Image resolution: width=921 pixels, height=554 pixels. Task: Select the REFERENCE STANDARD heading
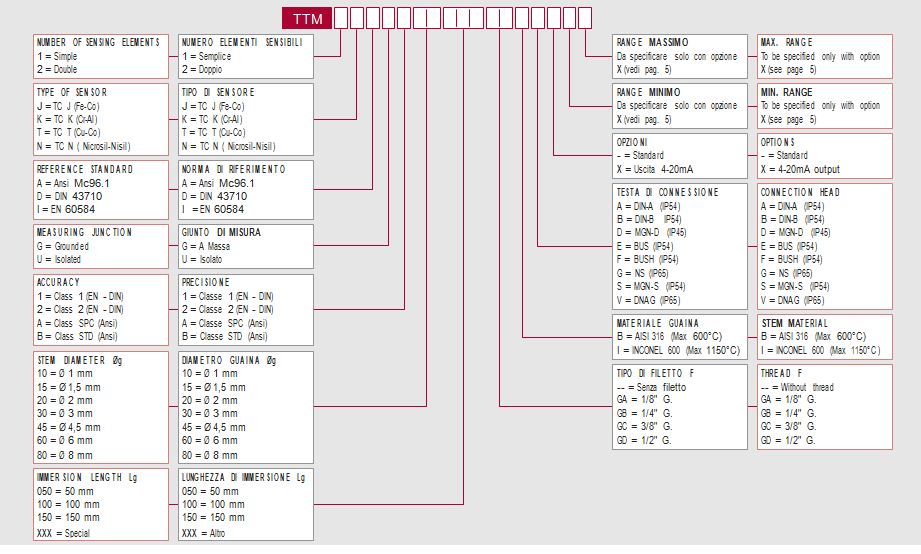tap(84, 169)
